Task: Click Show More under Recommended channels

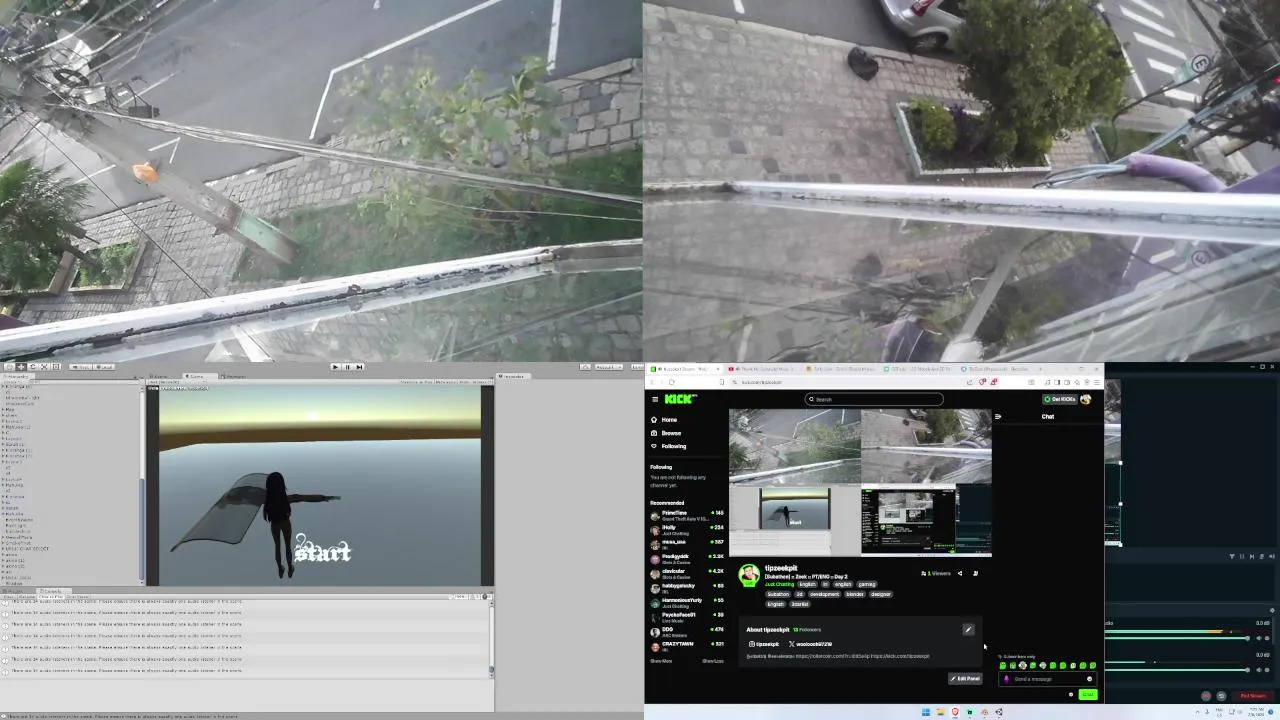Action: pos(661,661)
